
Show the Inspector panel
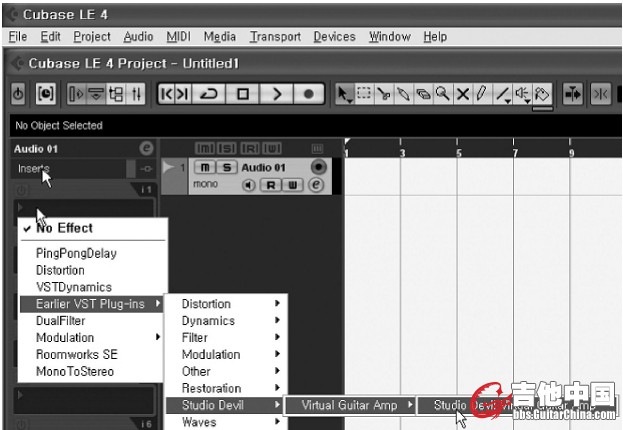pyautogui.click(x=76, y=94)
